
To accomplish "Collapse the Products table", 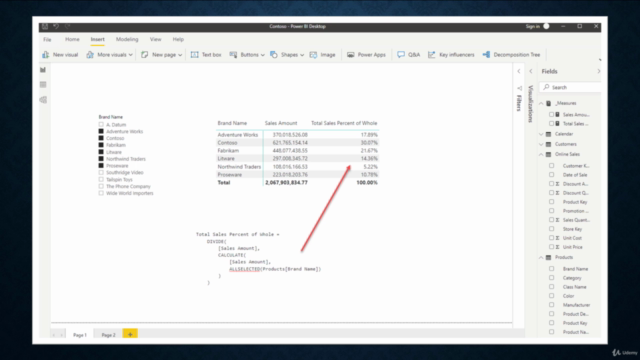I will pyautogui.click(x=541, y=258).
